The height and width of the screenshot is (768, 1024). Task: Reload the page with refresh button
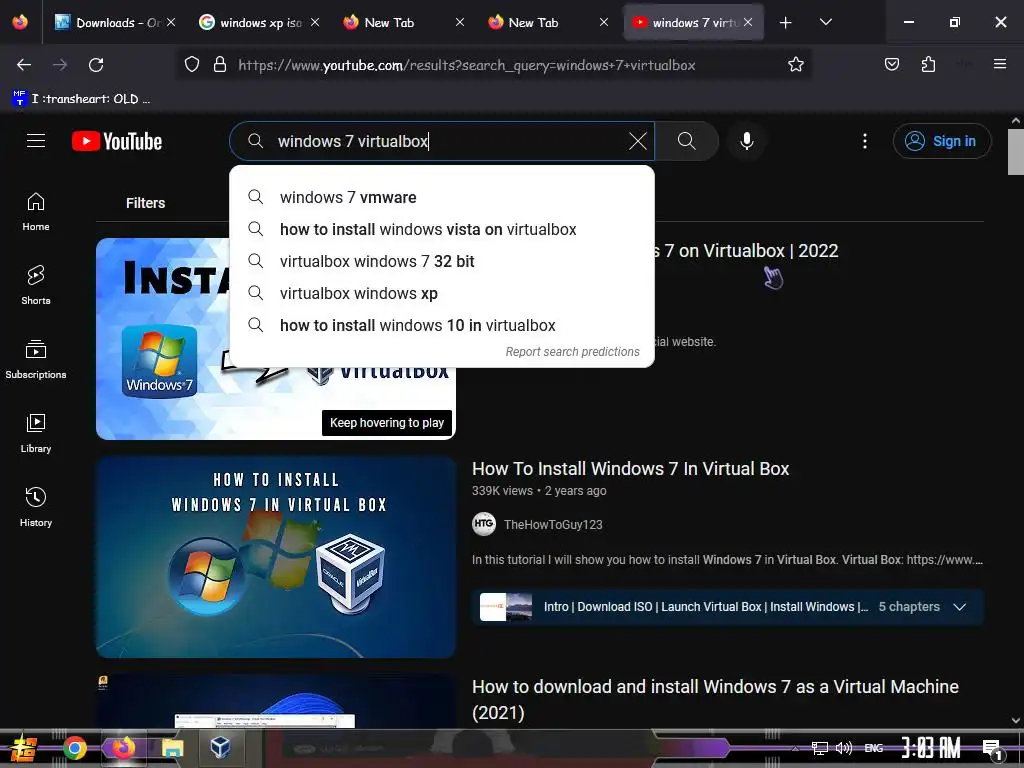96,65
